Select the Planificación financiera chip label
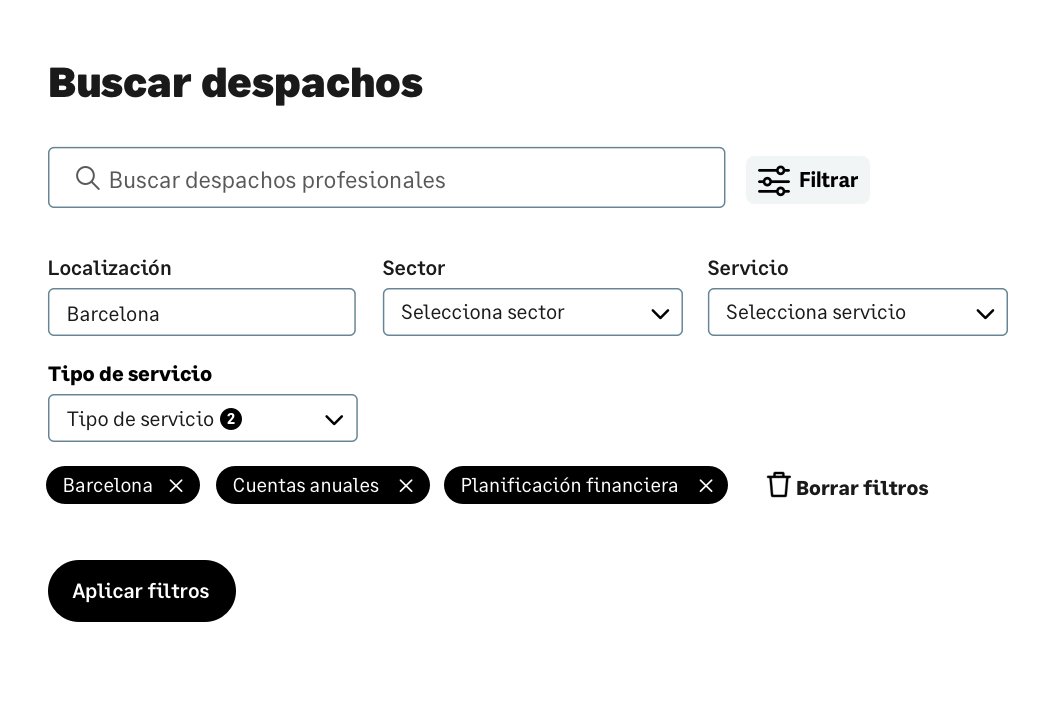Image resolution: width=1056 pixels, height=708 pixels. 569,485
